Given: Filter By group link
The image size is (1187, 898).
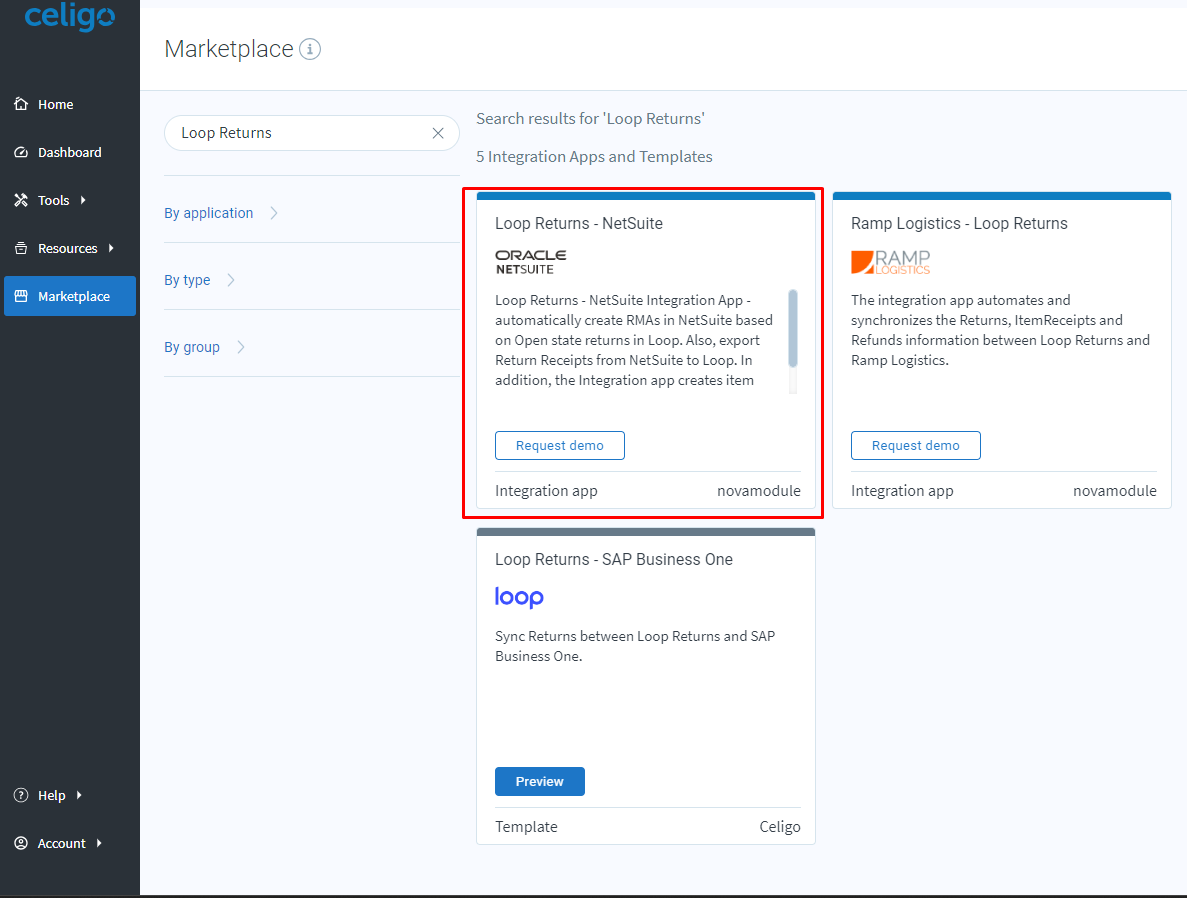Looking at the screenshot, I should coord(192,347).
